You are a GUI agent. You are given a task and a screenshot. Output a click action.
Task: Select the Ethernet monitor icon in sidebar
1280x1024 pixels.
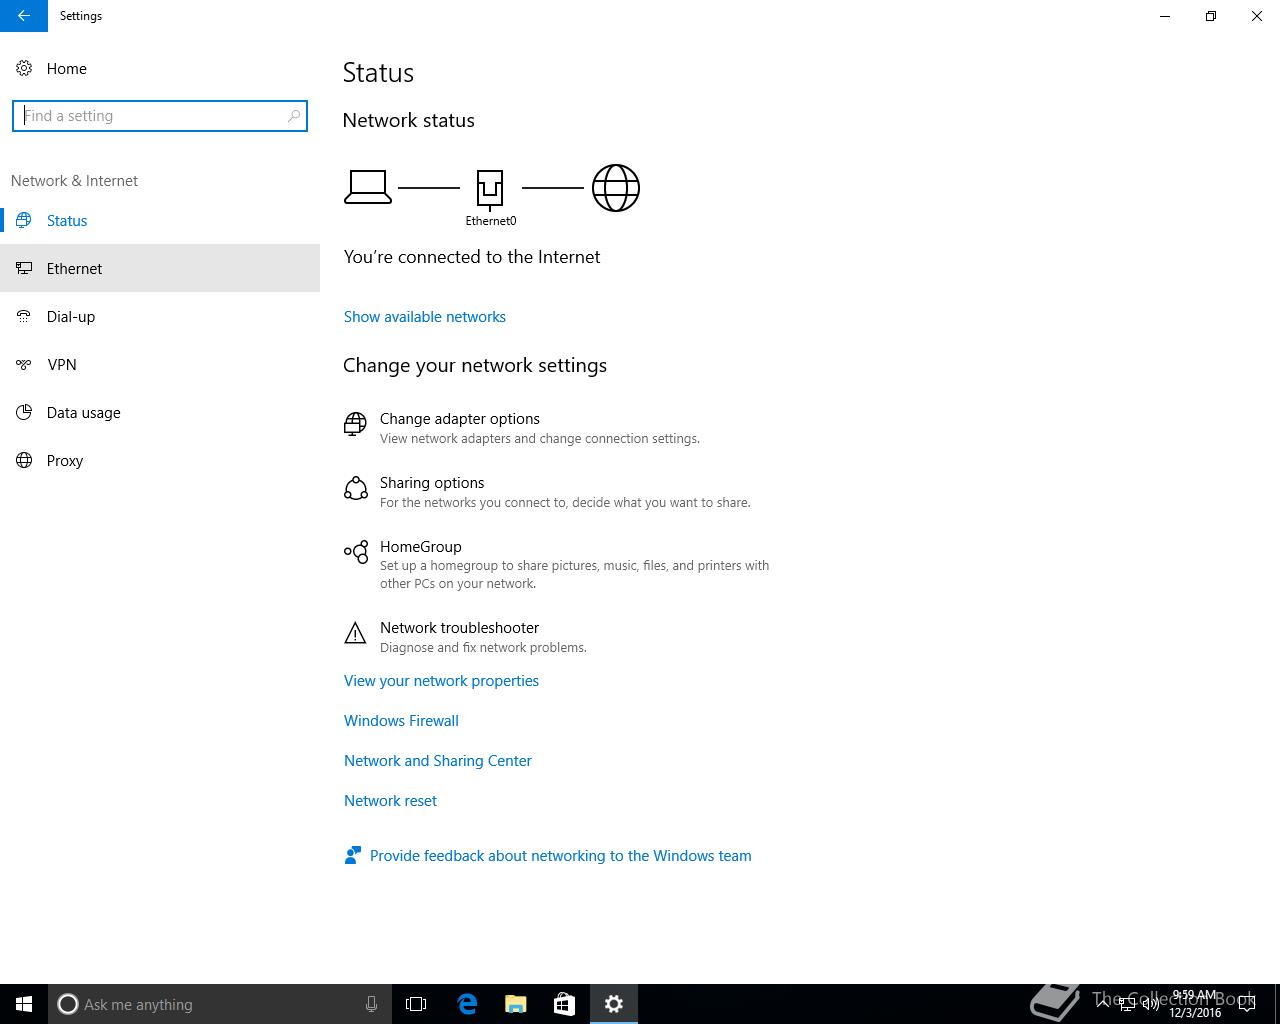point(24,268)
